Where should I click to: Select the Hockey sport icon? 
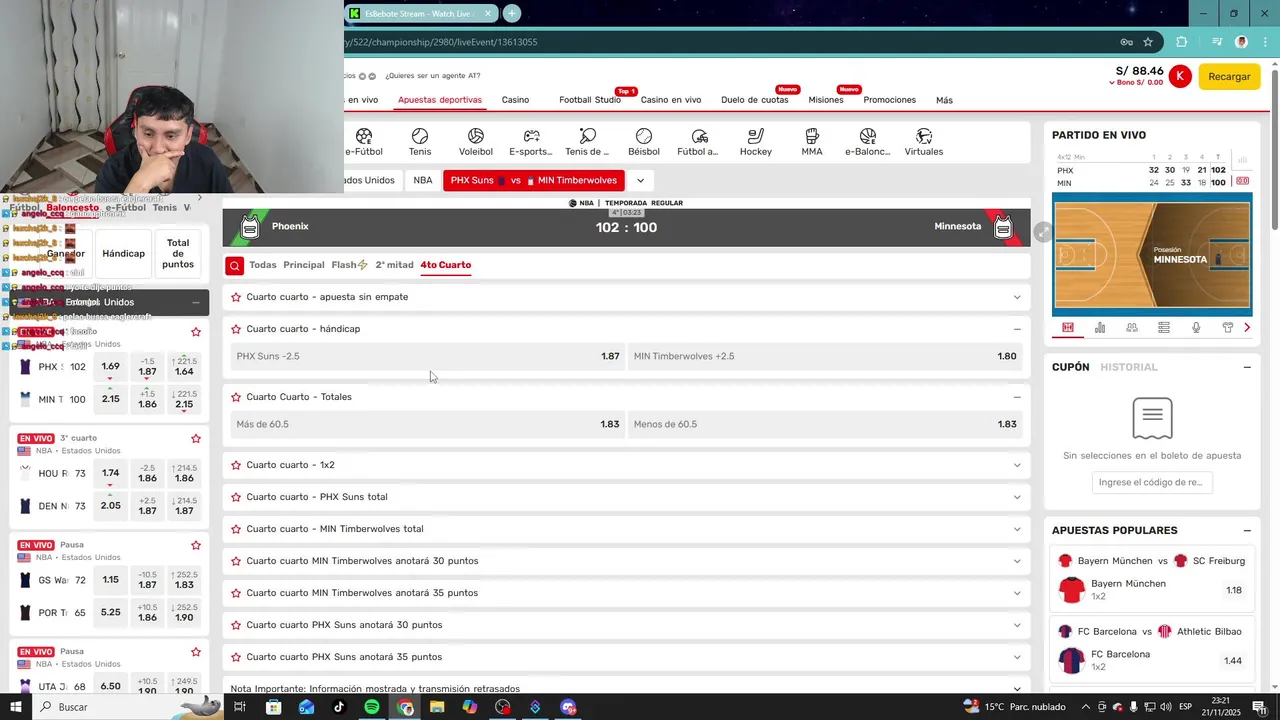tap(756, 142)
